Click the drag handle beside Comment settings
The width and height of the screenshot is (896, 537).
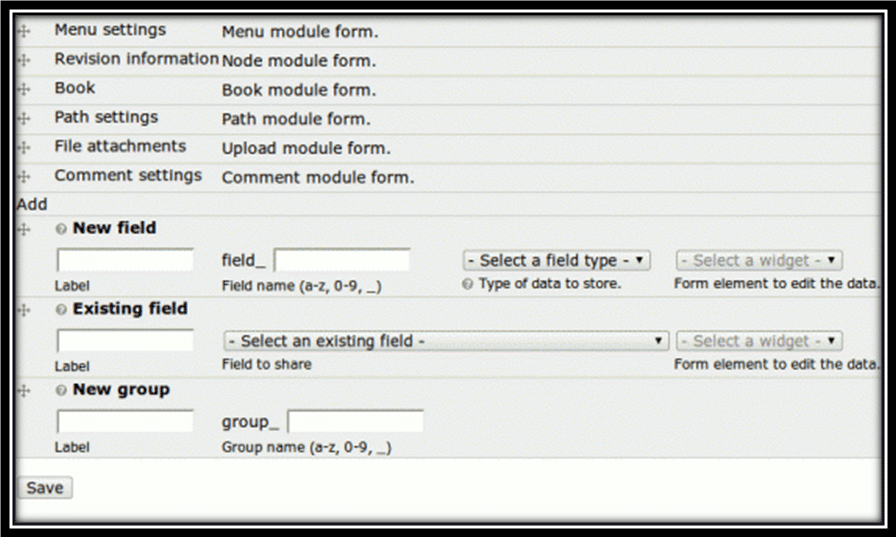tap(24, 177)
